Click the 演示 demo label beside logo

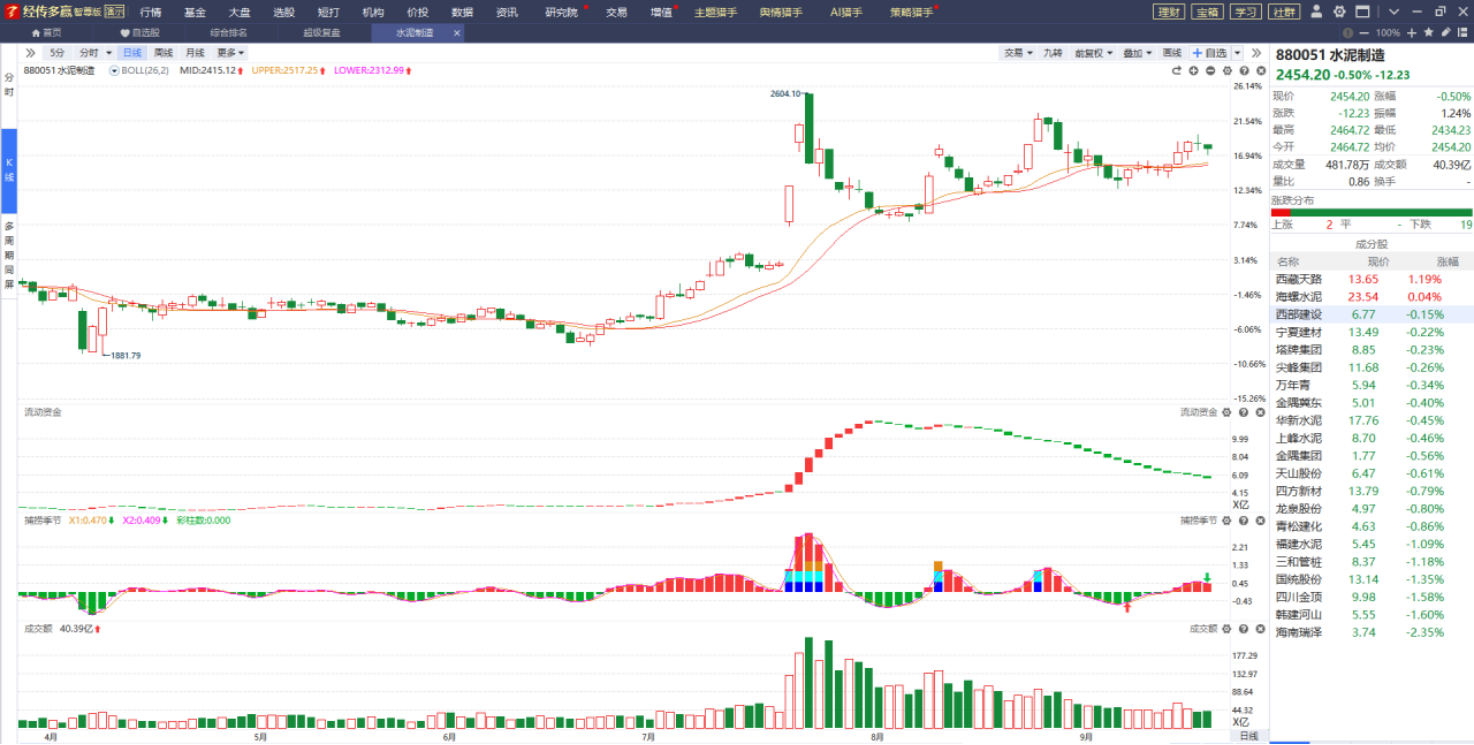(115, 12)
